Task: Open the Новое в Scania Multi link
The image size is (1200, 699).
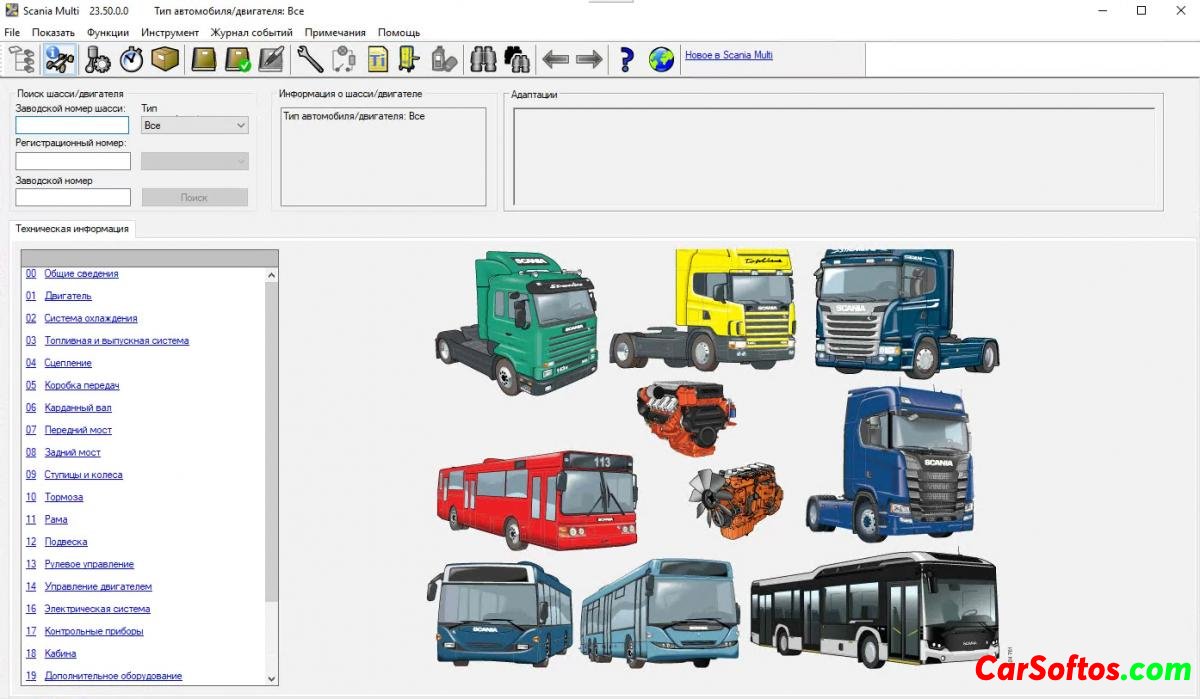Action: (728, 55)
